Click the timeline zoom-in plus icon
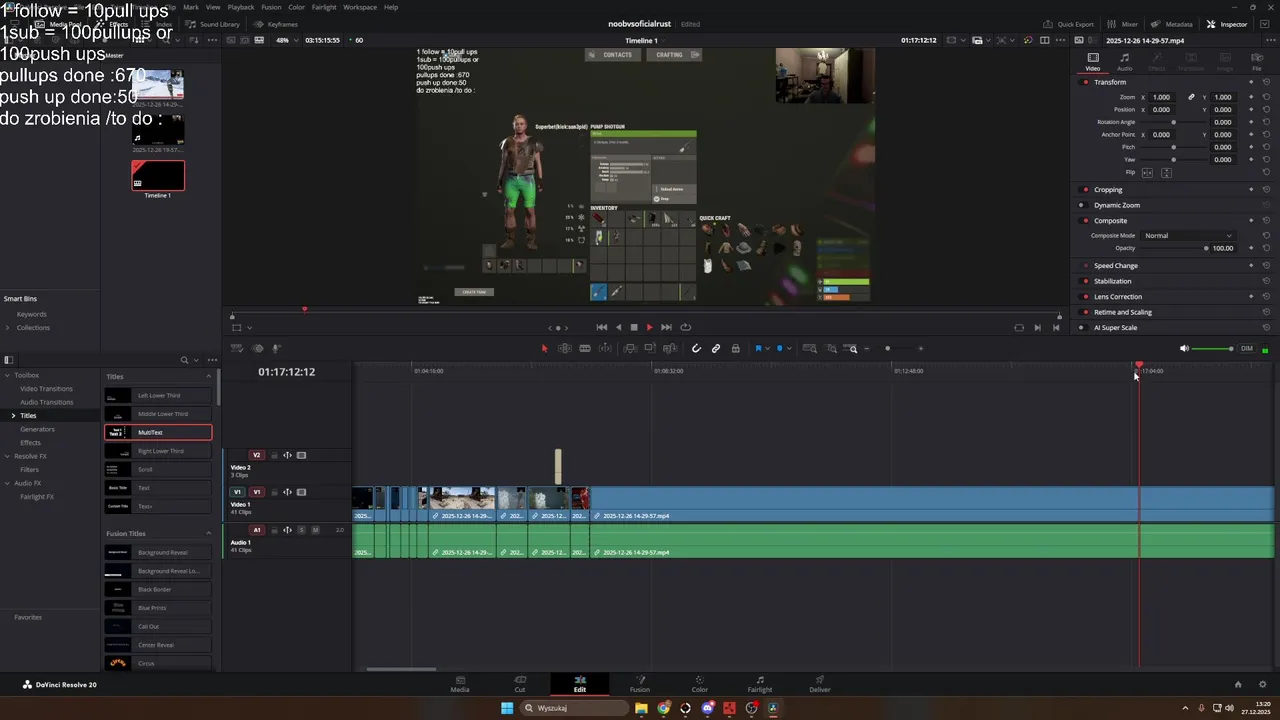The width and height of the screenshot is (1280, 720). pos(921,348)
